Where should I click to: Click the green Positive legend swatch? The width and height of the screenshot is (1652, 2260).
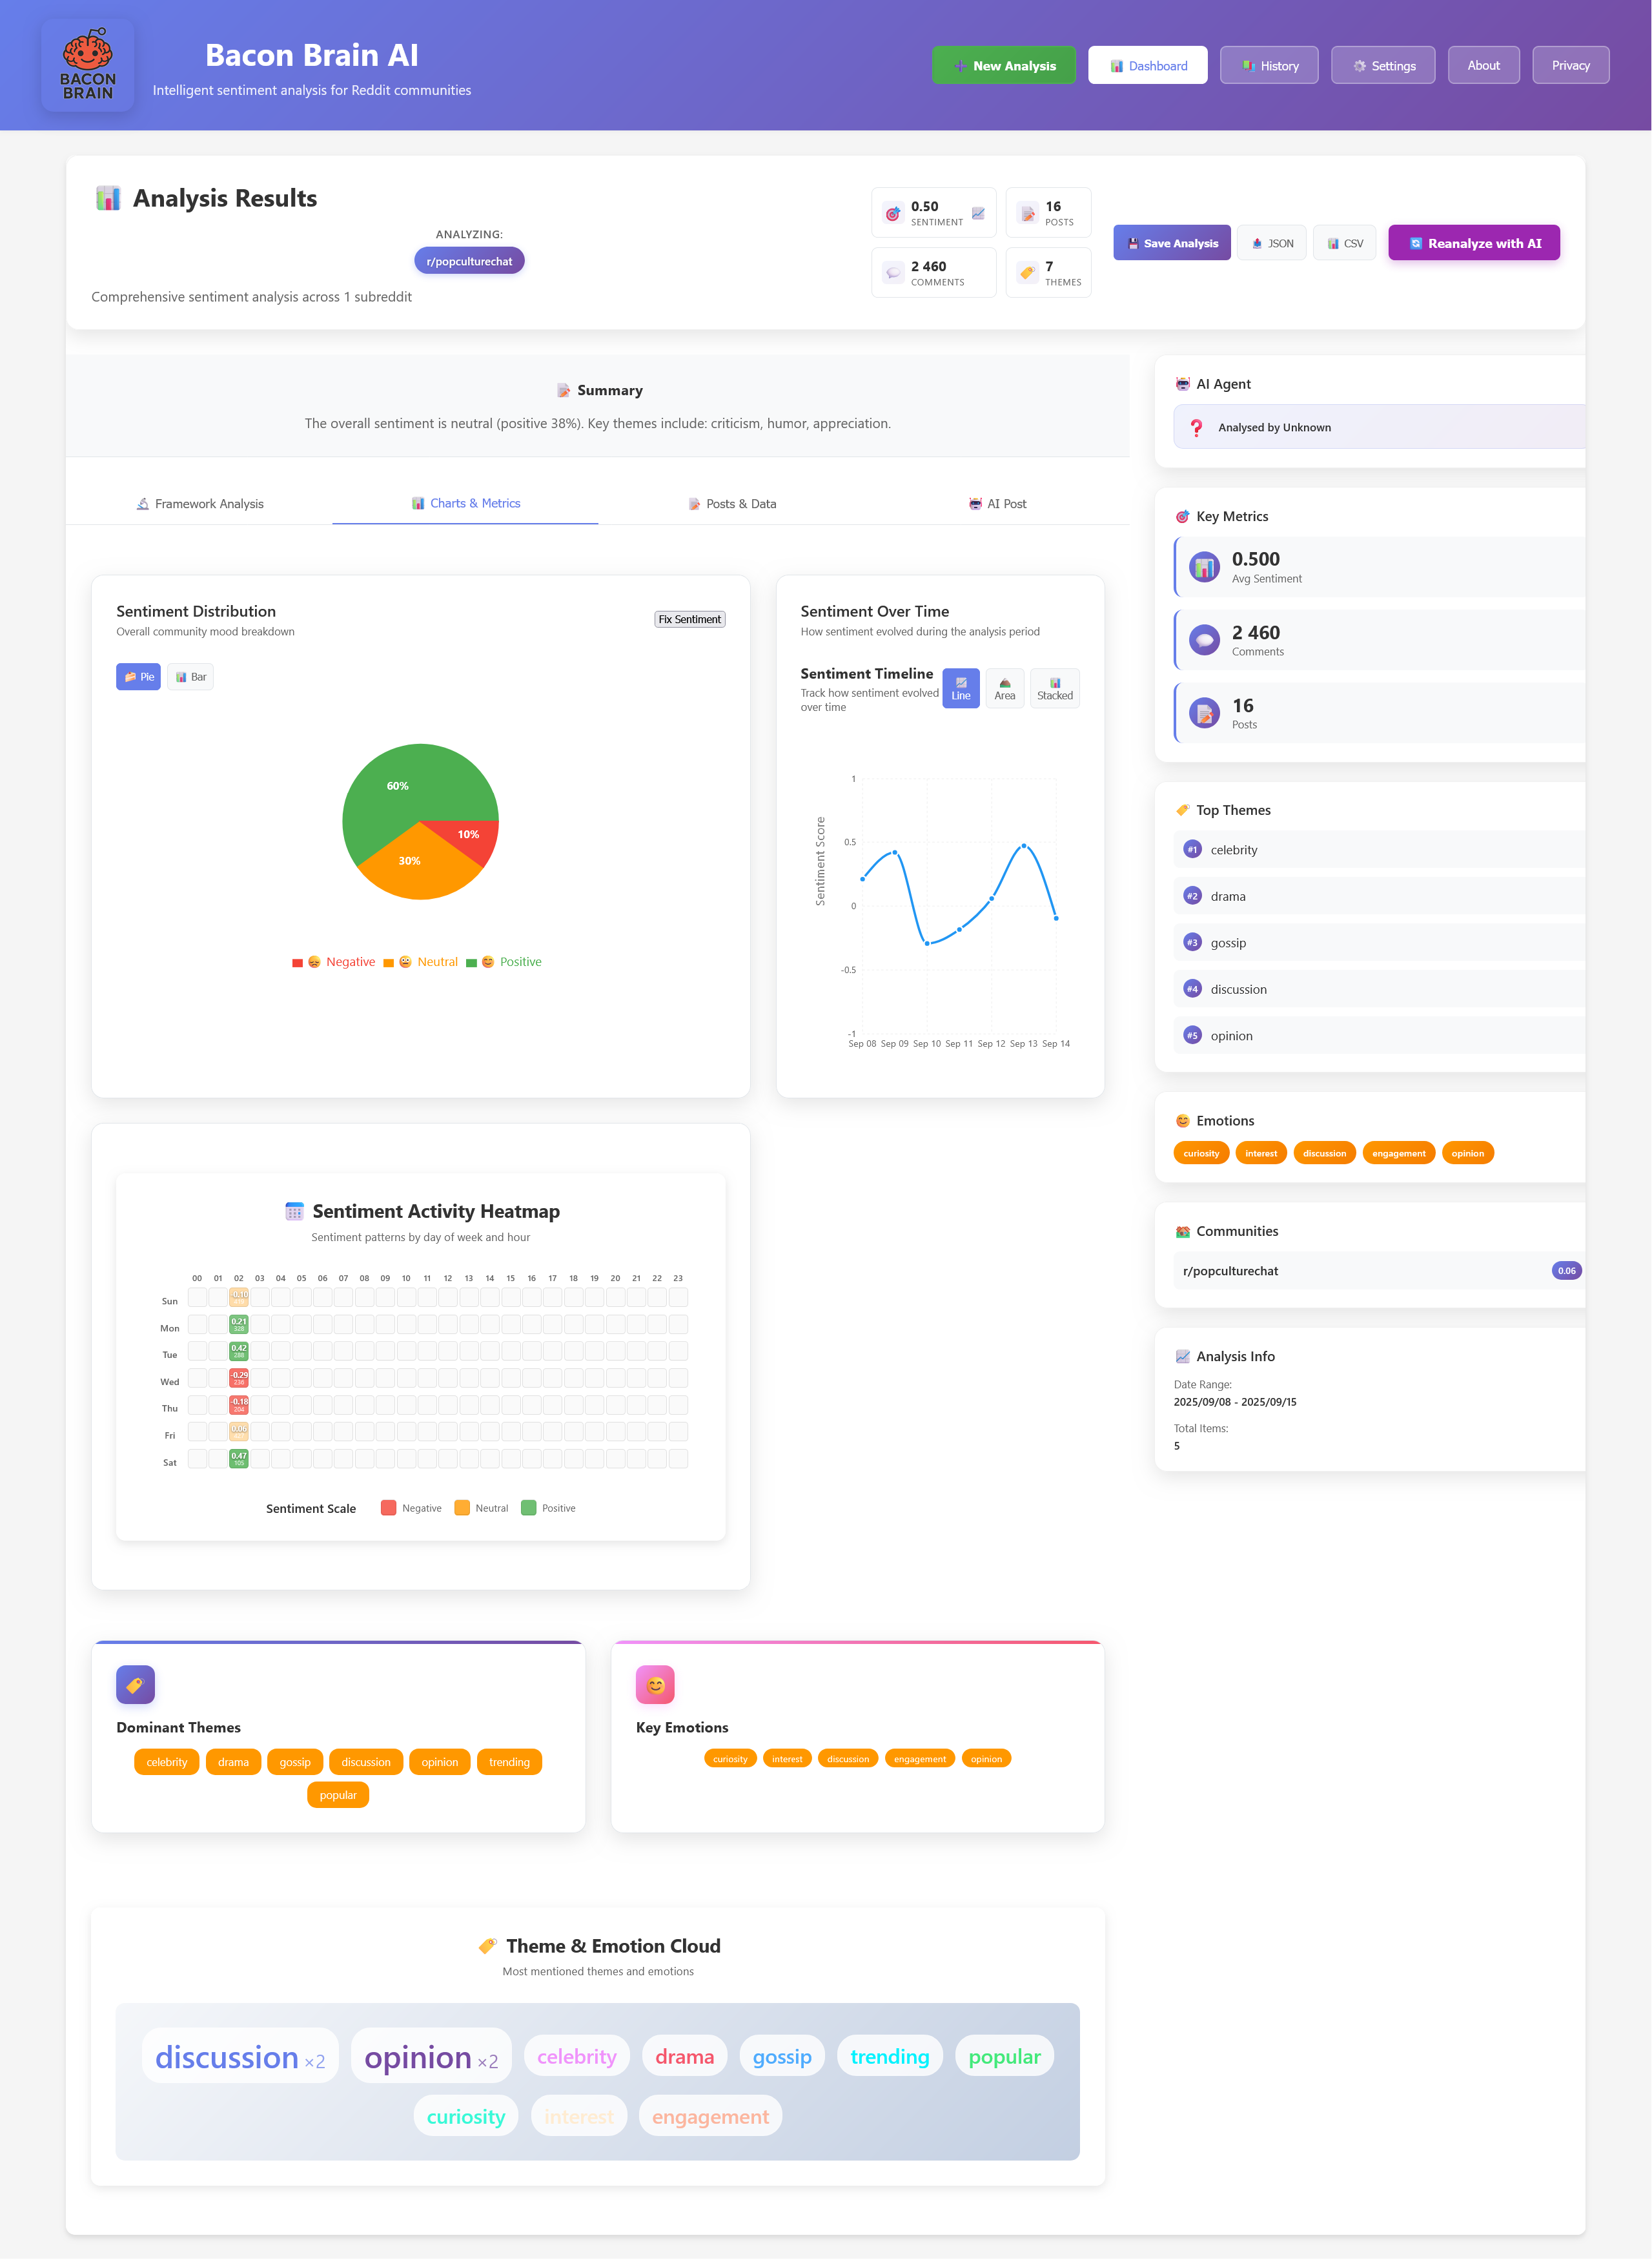click(x=471, y=963)
